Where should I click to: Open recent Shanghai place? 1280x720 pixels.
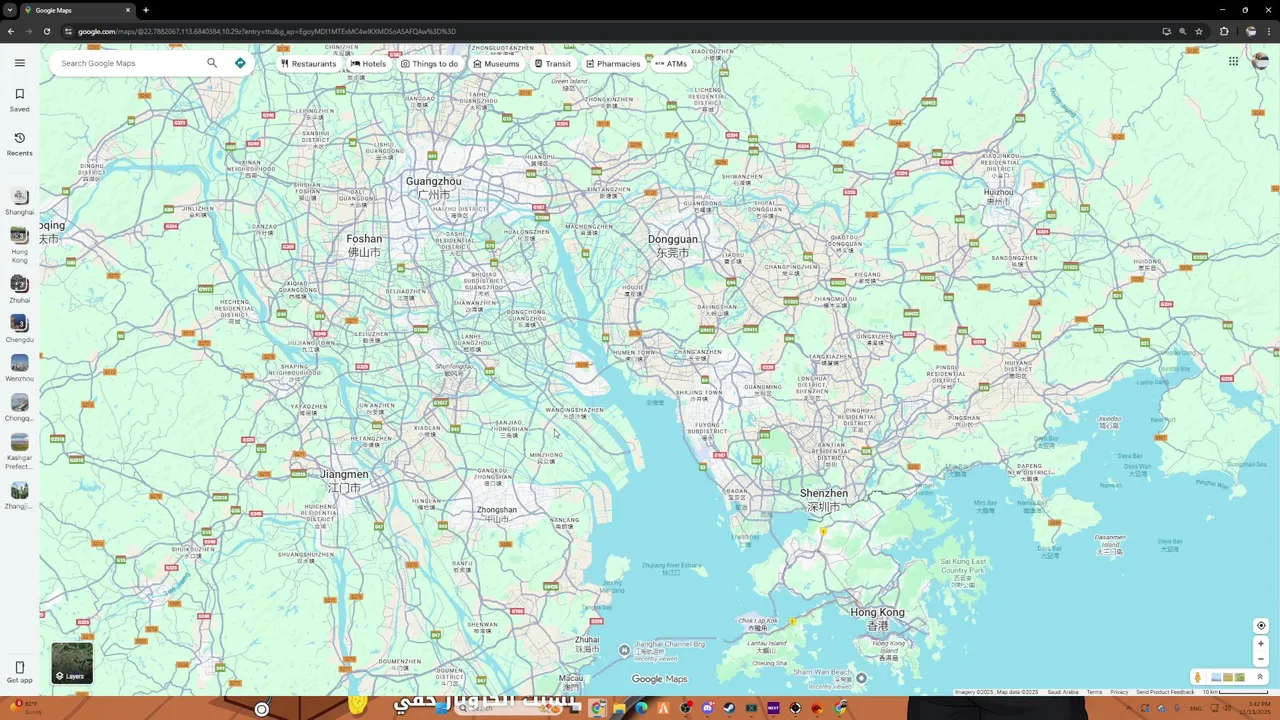tap(19, 202)
